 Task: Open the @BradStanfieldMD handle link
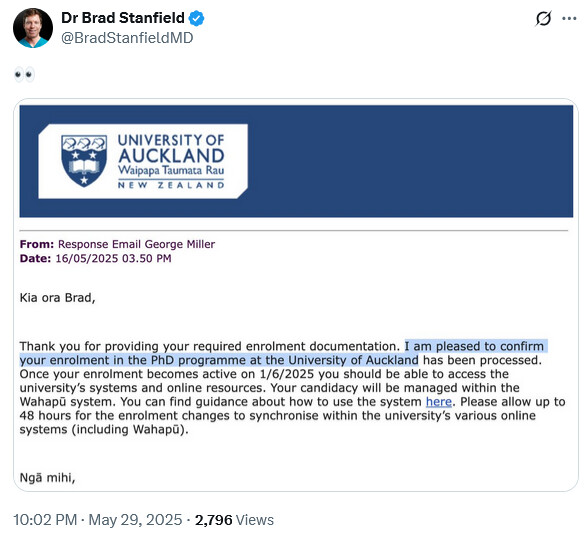tap(127, 38)
